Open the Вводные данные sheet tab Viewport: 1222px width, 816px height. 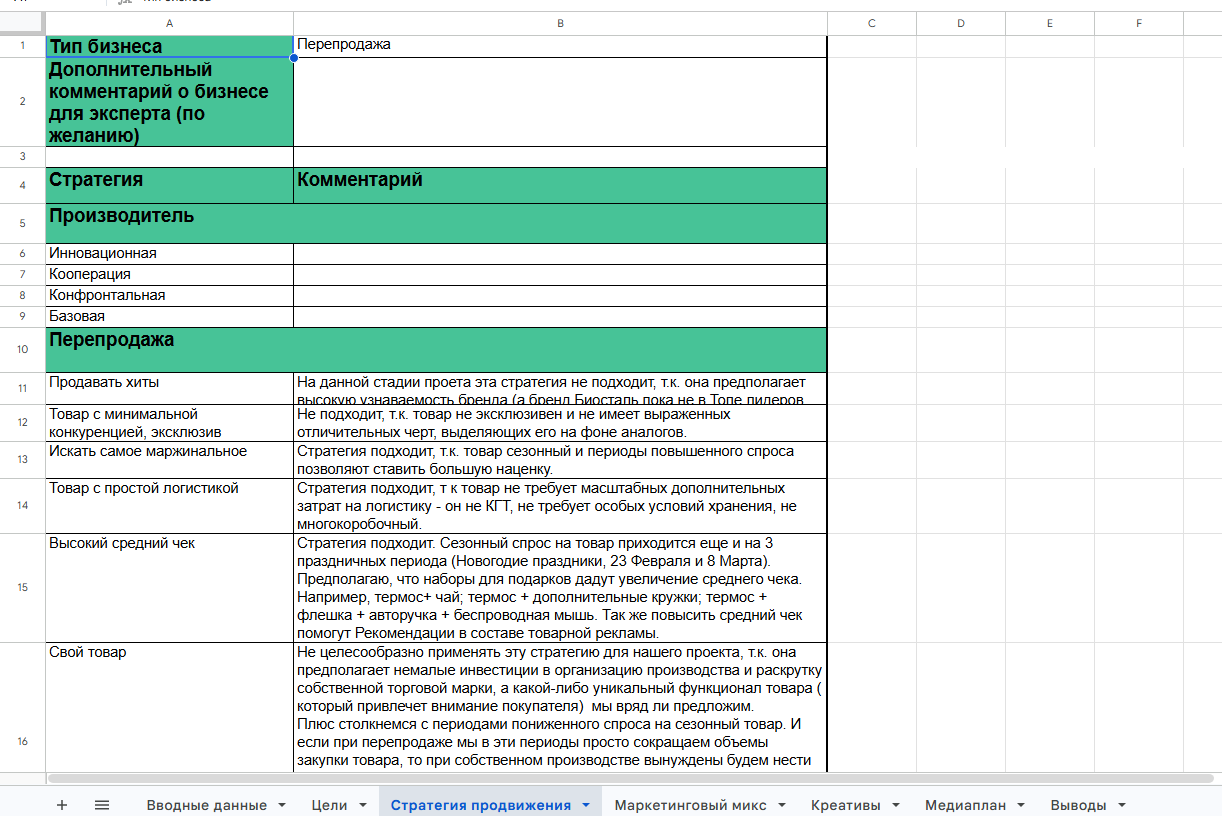[207, 805]
